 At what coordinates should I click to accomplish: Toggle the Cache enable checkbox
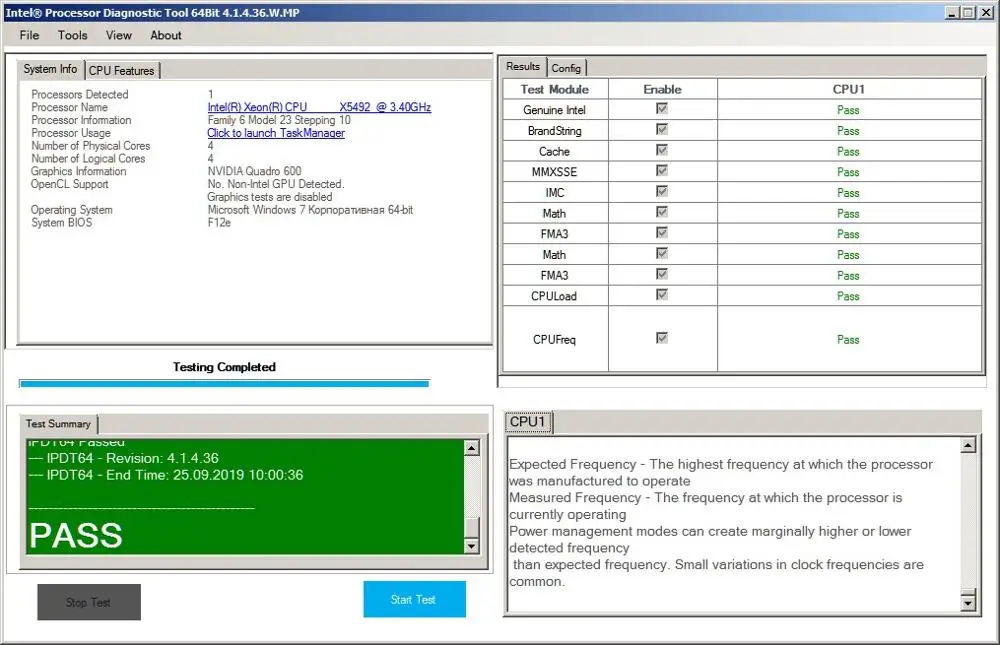[662, 150]
